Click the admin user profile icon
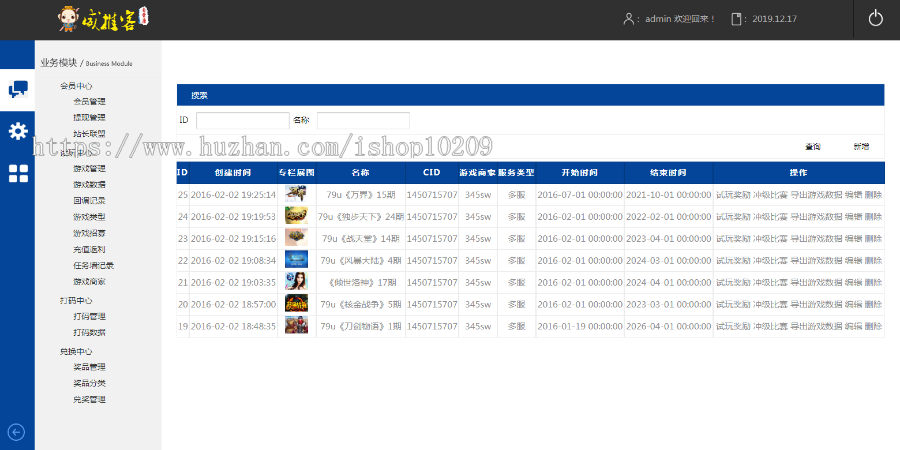Screen dimensions: 900x450 (628, 19)
